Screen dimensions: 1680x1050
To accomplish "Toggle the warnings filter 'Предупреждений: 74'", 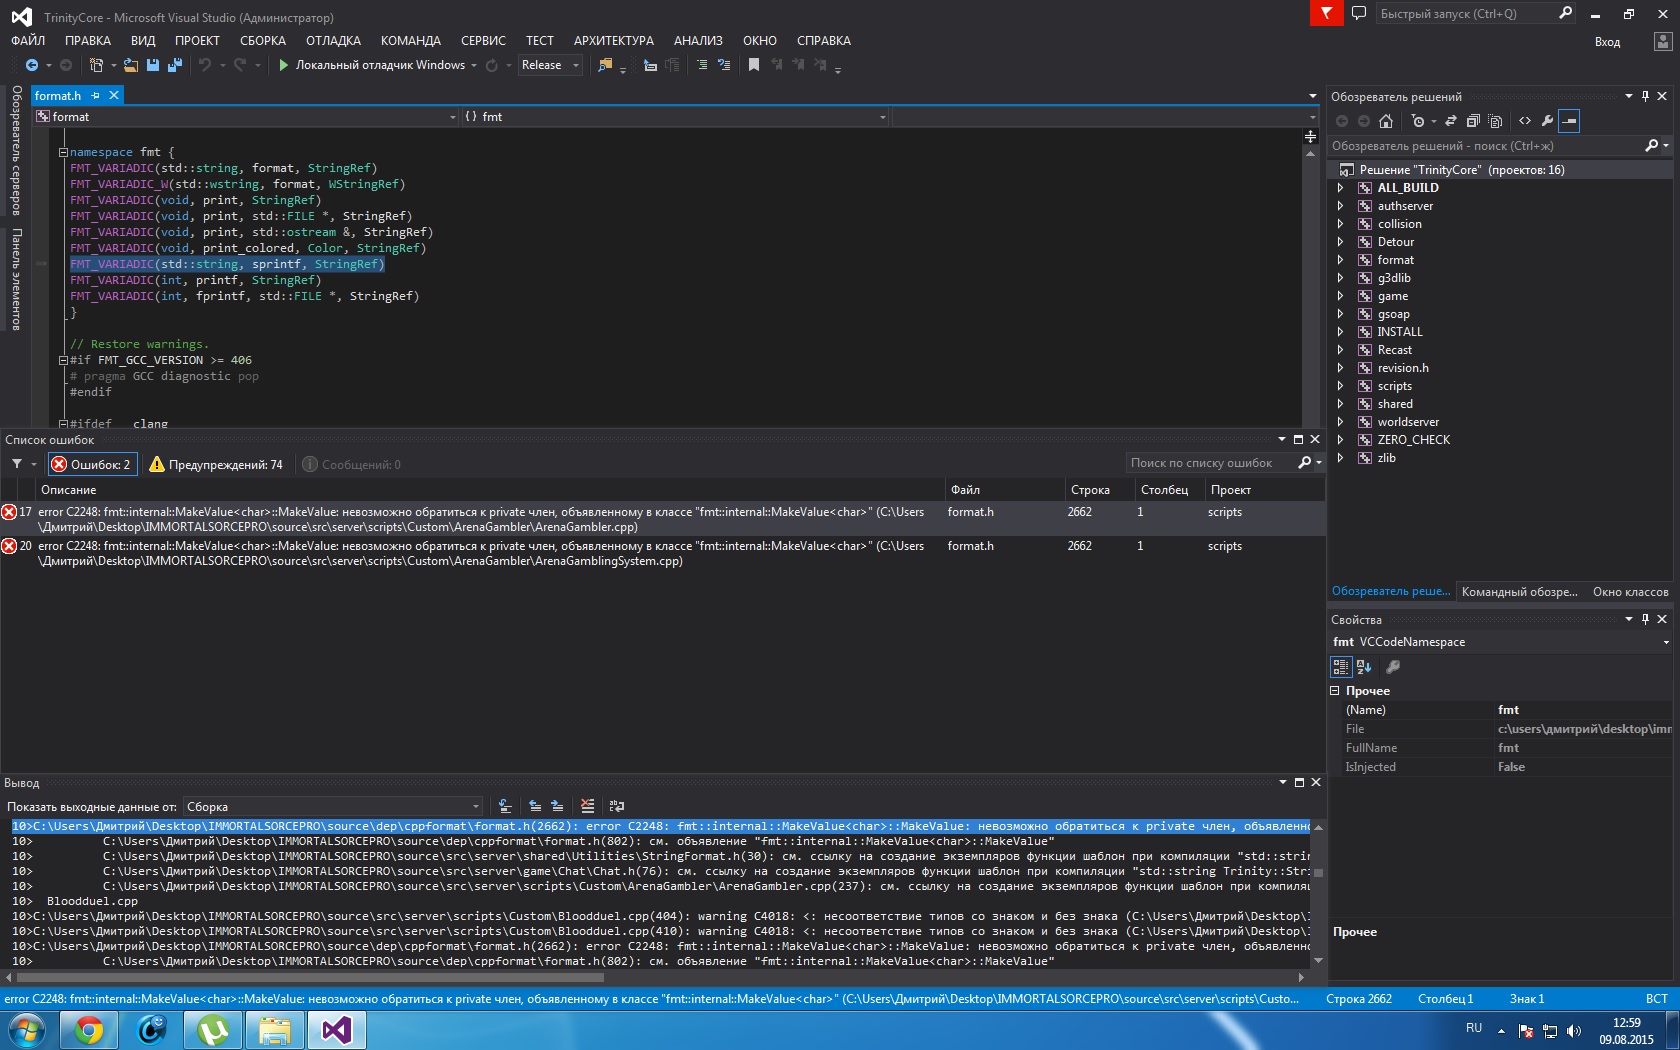I will (x=216, y=464).
